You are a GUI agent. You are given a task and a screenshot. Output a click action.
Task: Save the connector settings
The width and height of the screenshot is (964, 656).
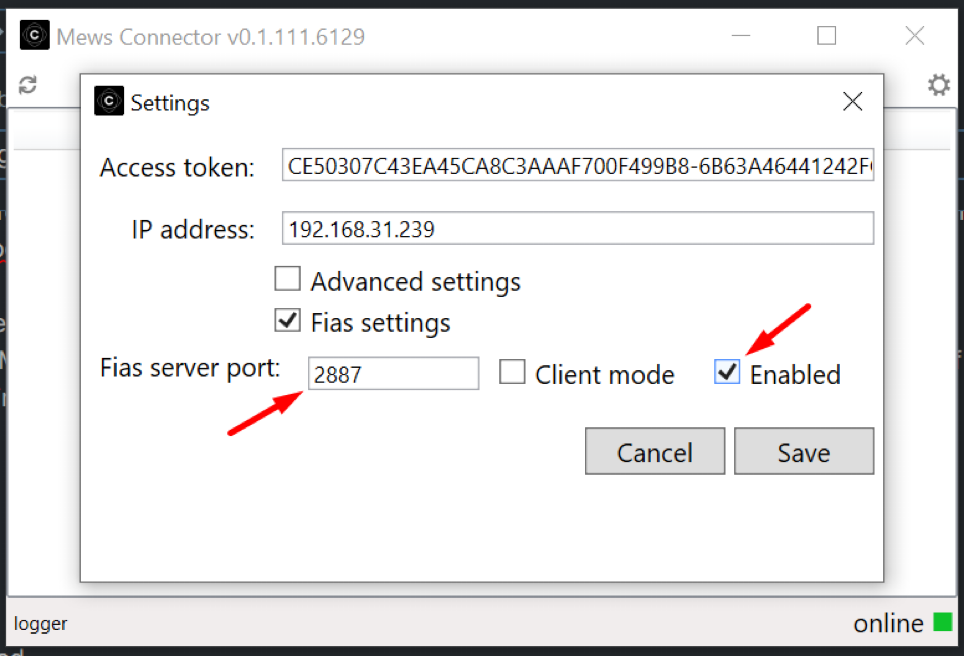[803, 452]
